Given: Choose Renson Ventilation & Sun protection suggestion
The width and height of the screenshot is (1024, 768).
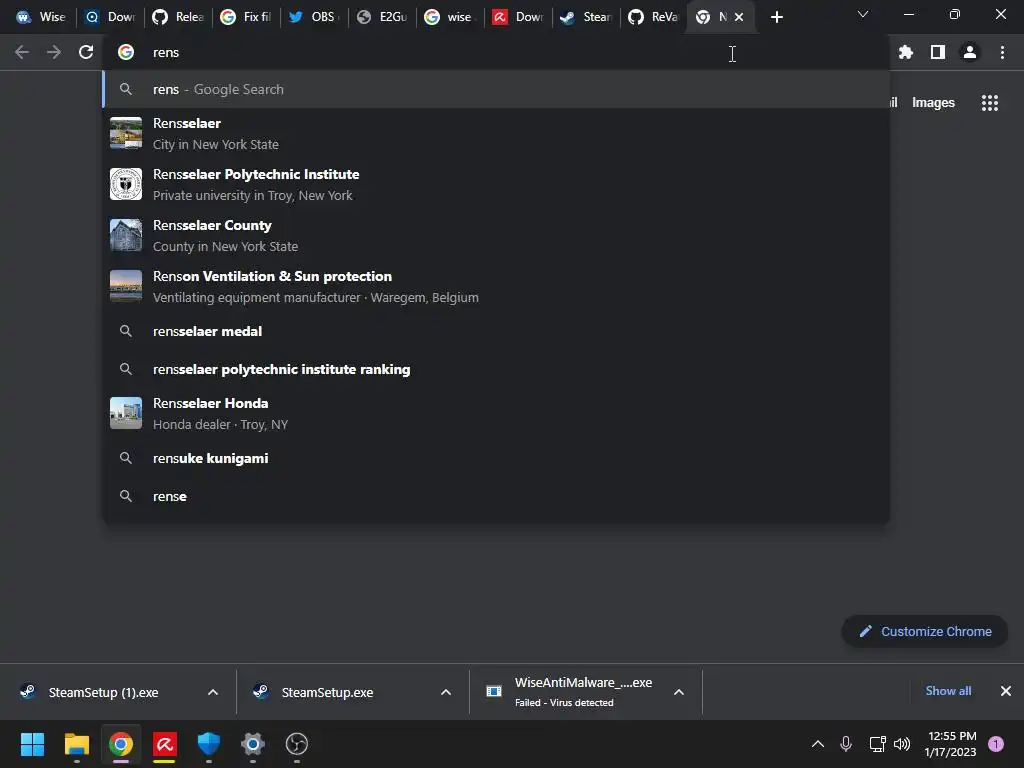Looking at the screenshot, I should coord(496,286).
